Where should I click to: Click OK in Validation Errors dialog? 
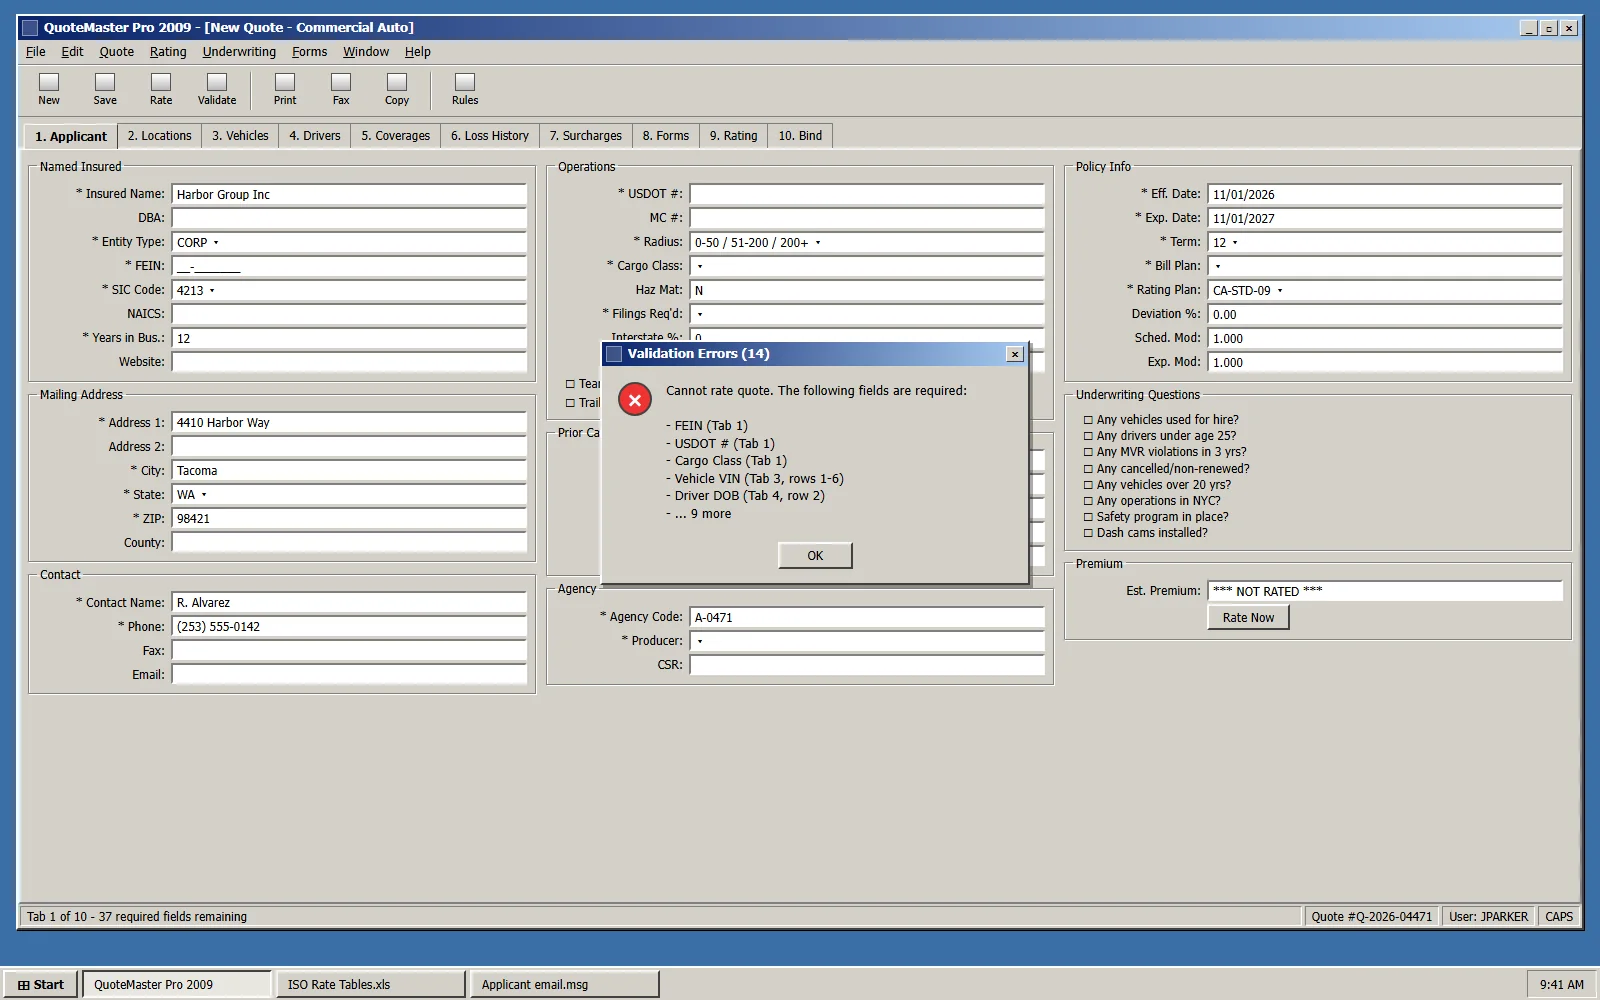[x=815, y=556]
